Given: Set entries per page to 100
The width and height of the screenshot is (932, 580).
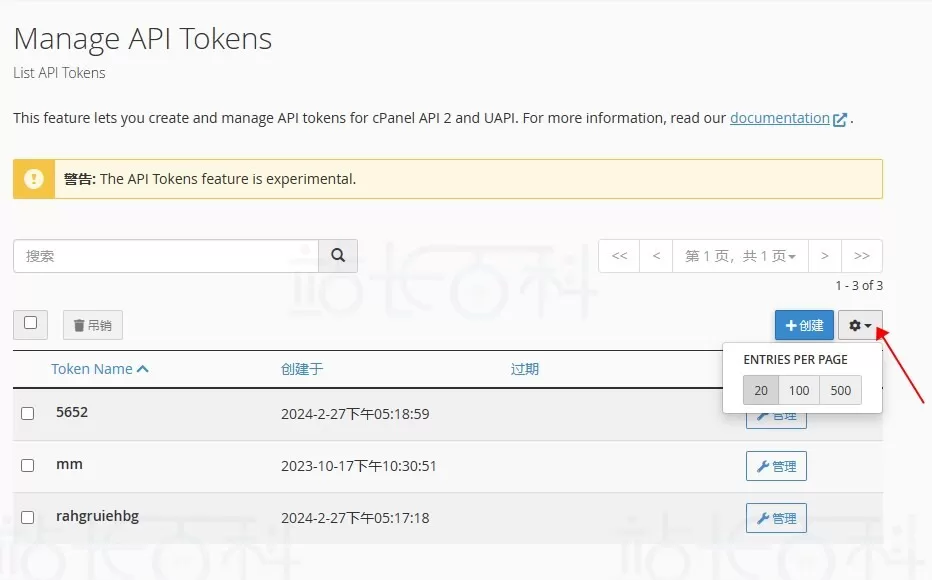Looking at the screenshot, I should [x=799, y=390].
